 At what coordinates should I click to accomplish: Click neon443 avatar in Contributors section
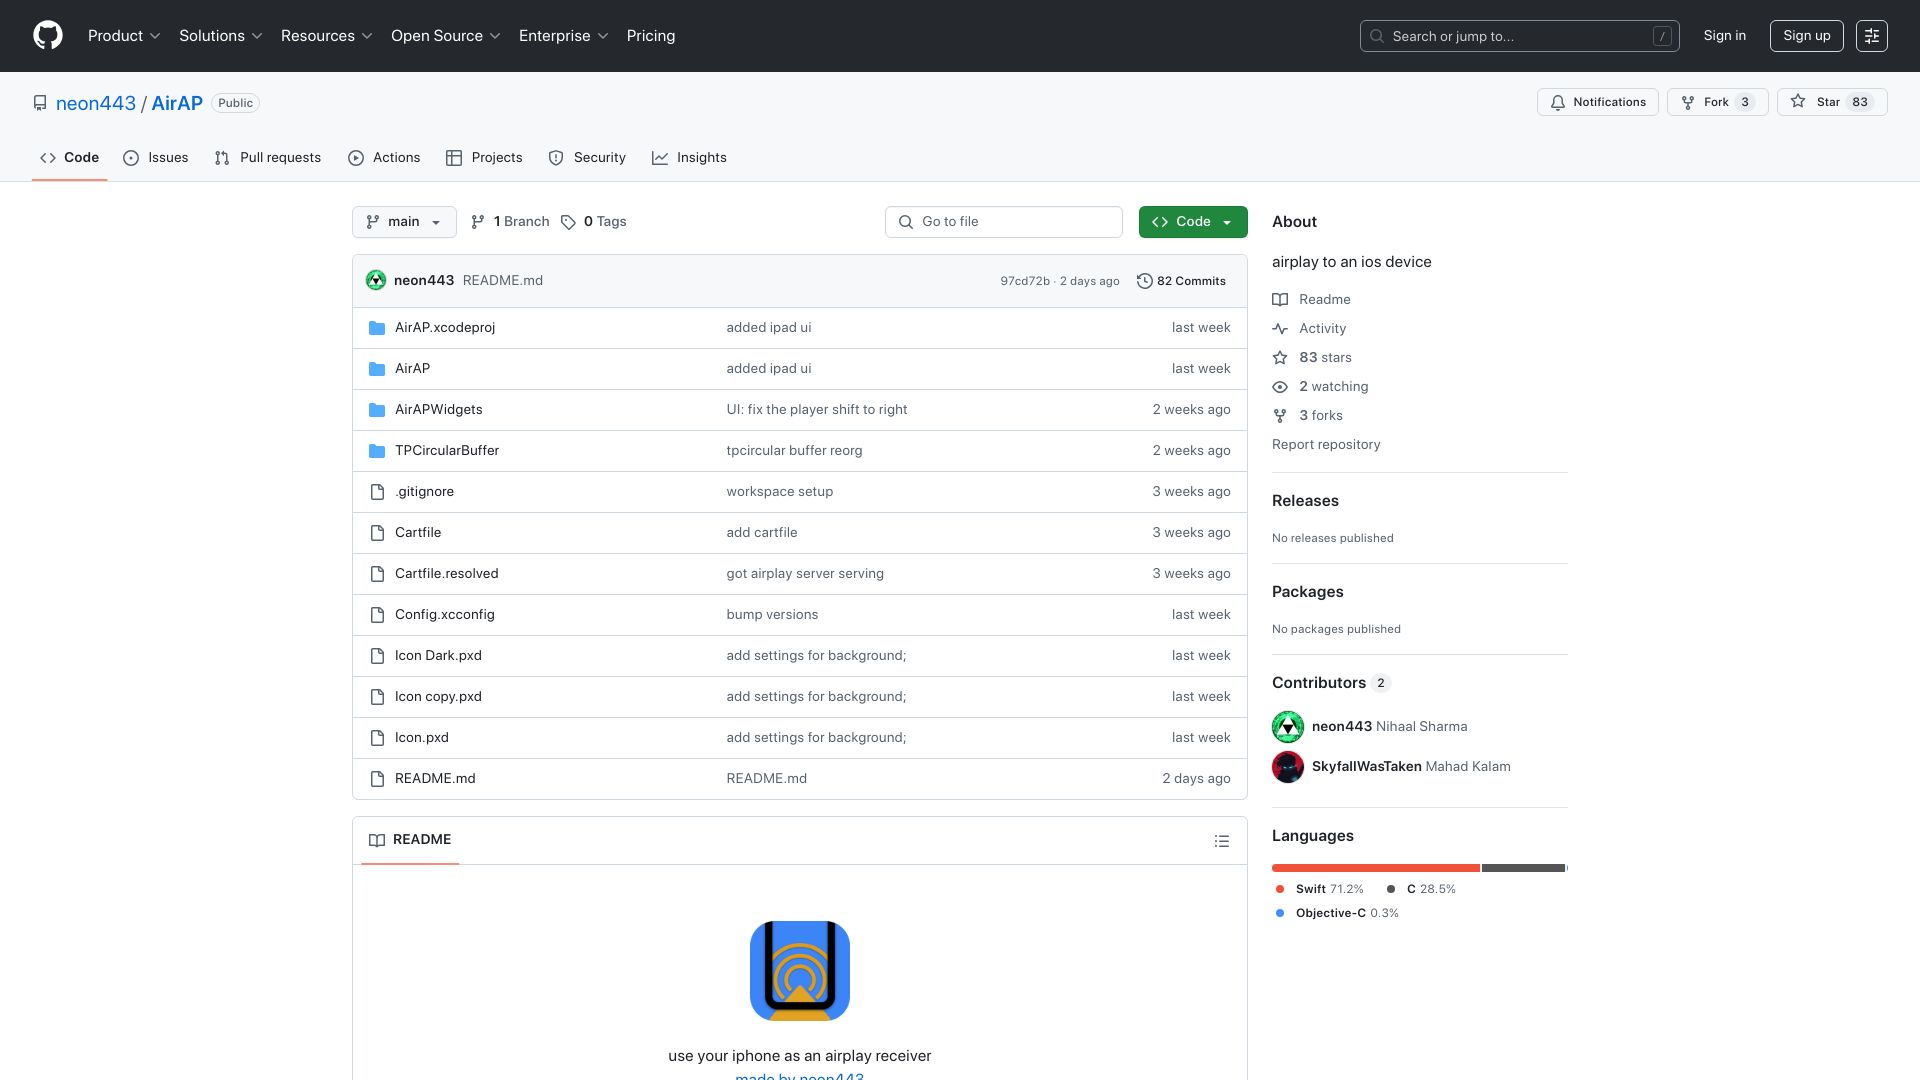pyautogui.click(x=1288, y=727)
